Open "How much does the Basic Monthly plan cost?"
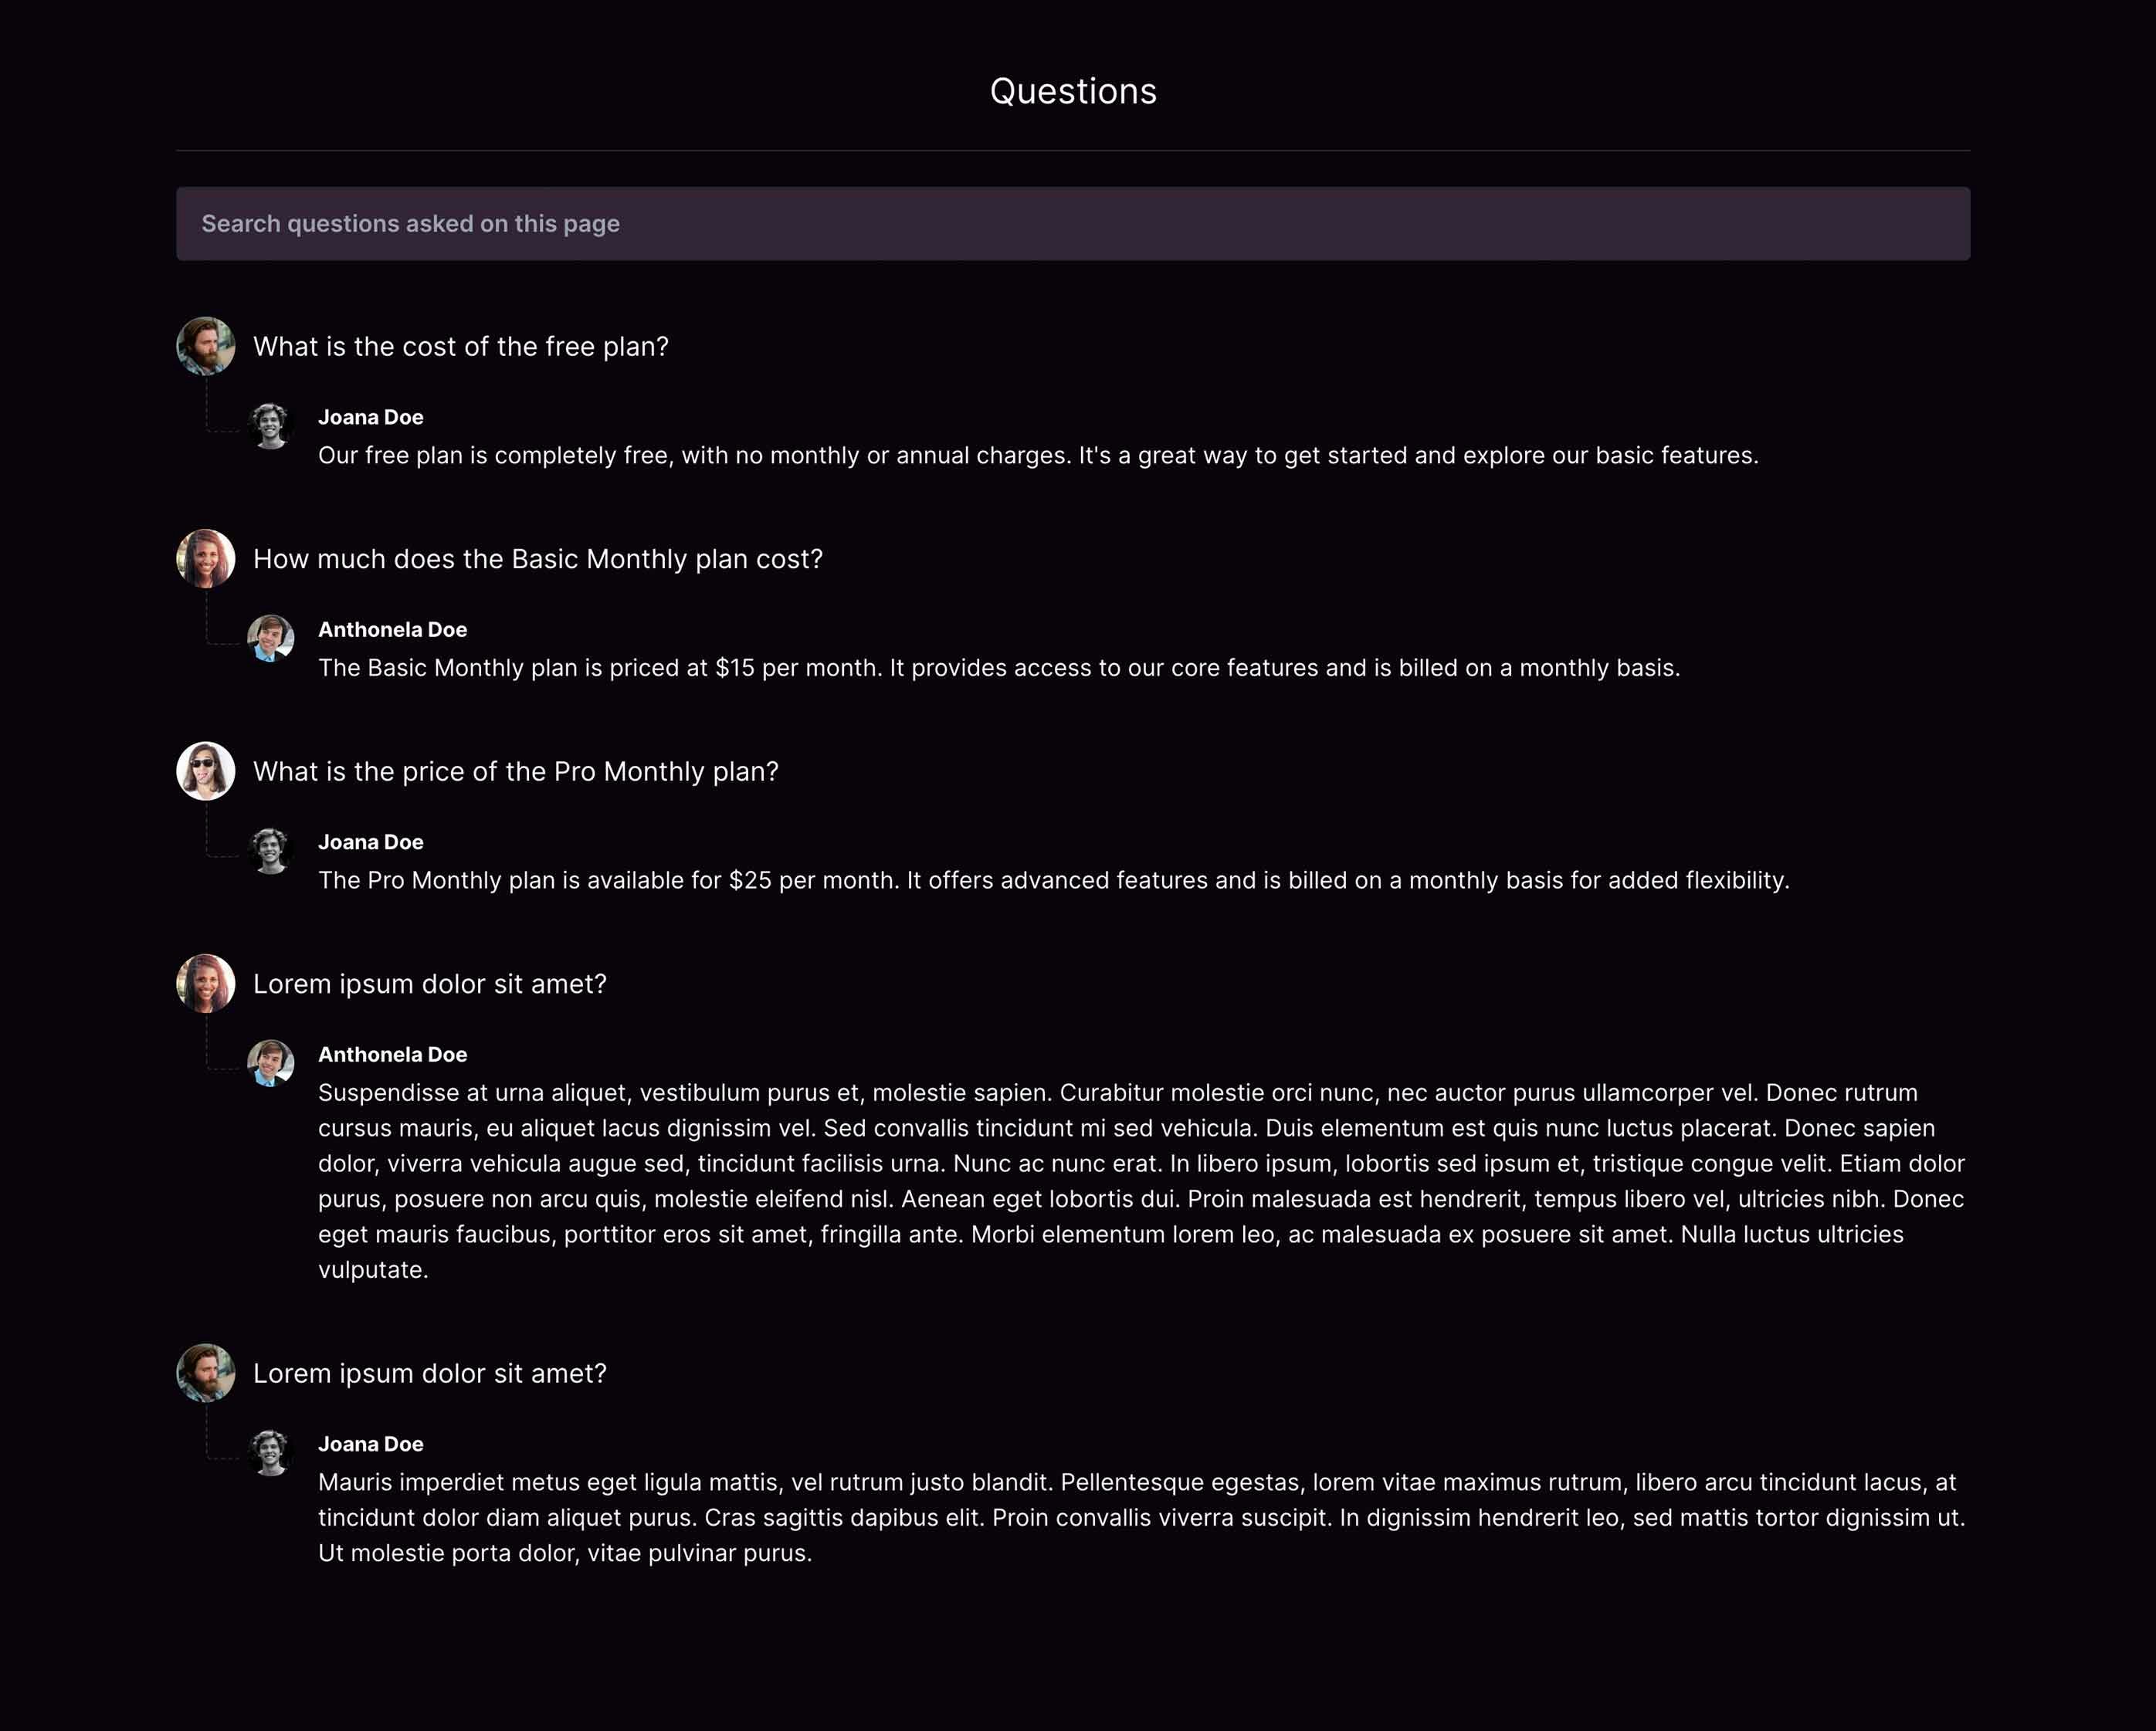Screen dimensions: 2156x1731 click(538, 559)
